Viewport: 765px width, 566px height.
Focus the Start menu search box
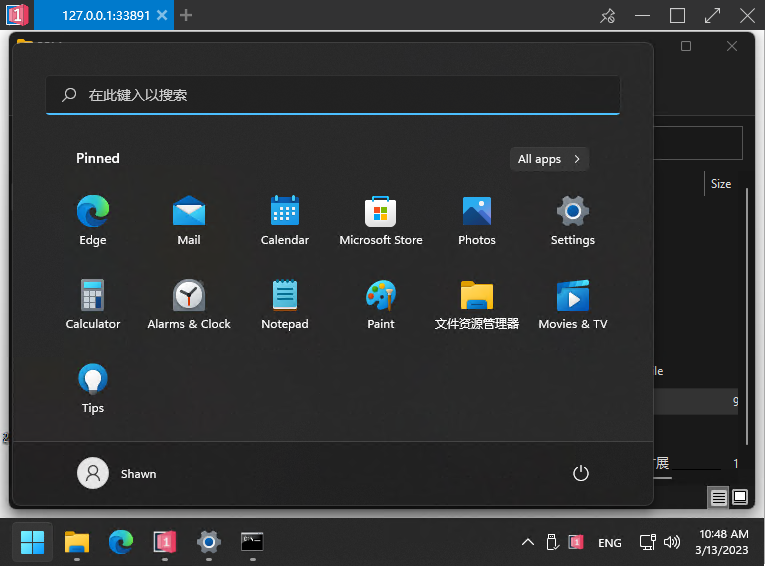point(333,95)
